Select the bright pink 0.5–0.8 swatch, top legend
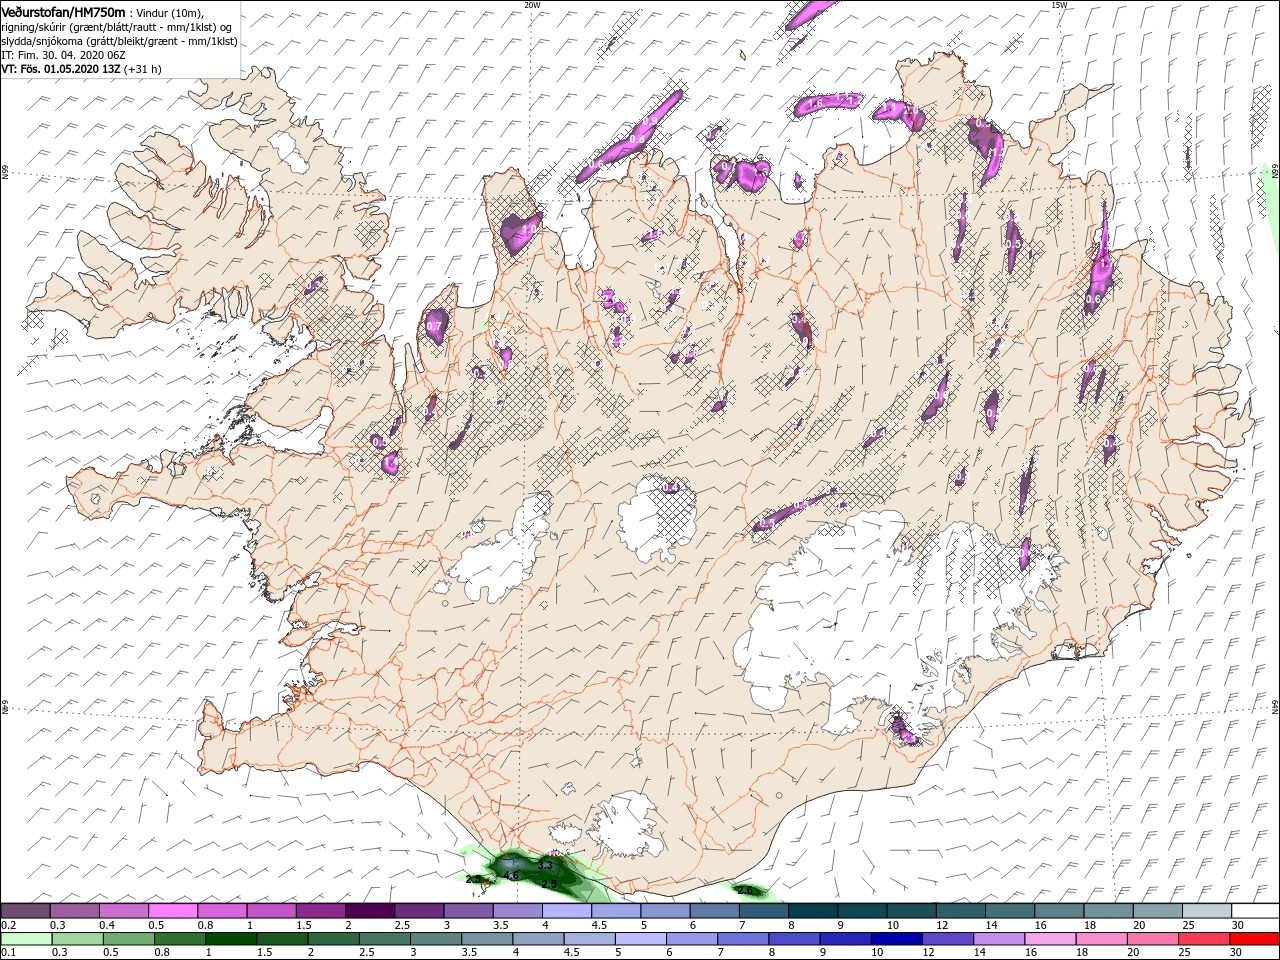The image size is (1280, 960). (x=172, y=911)
